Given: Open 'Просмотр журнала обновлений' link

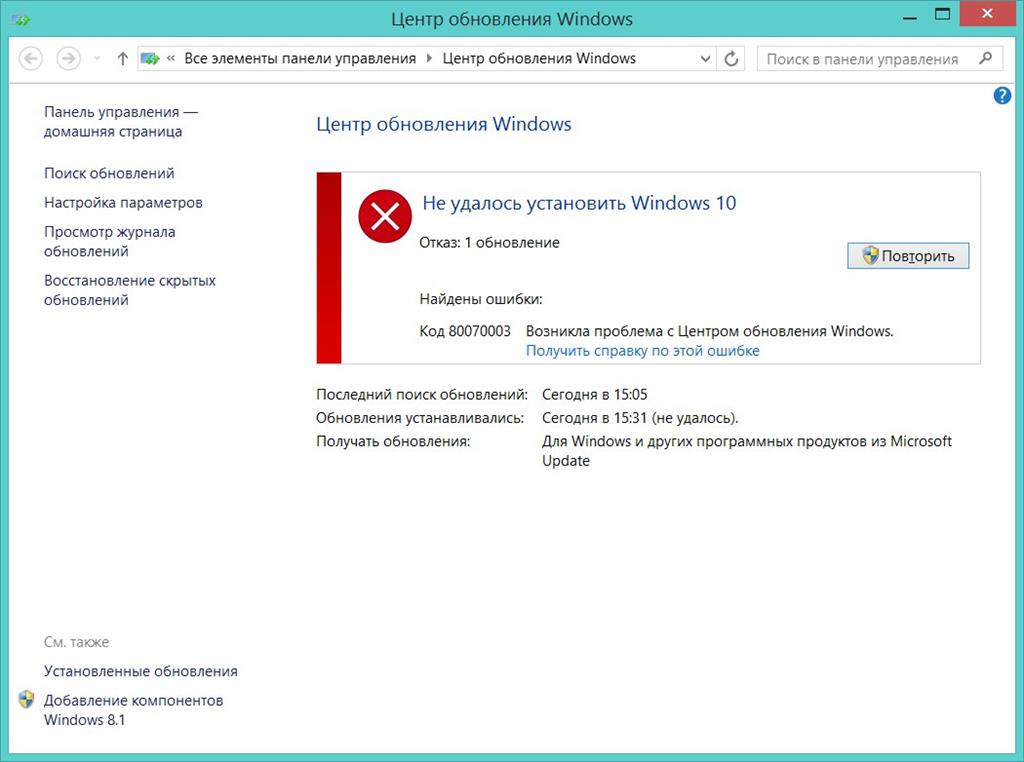Looking at the screenshot, I should point(110,242).
